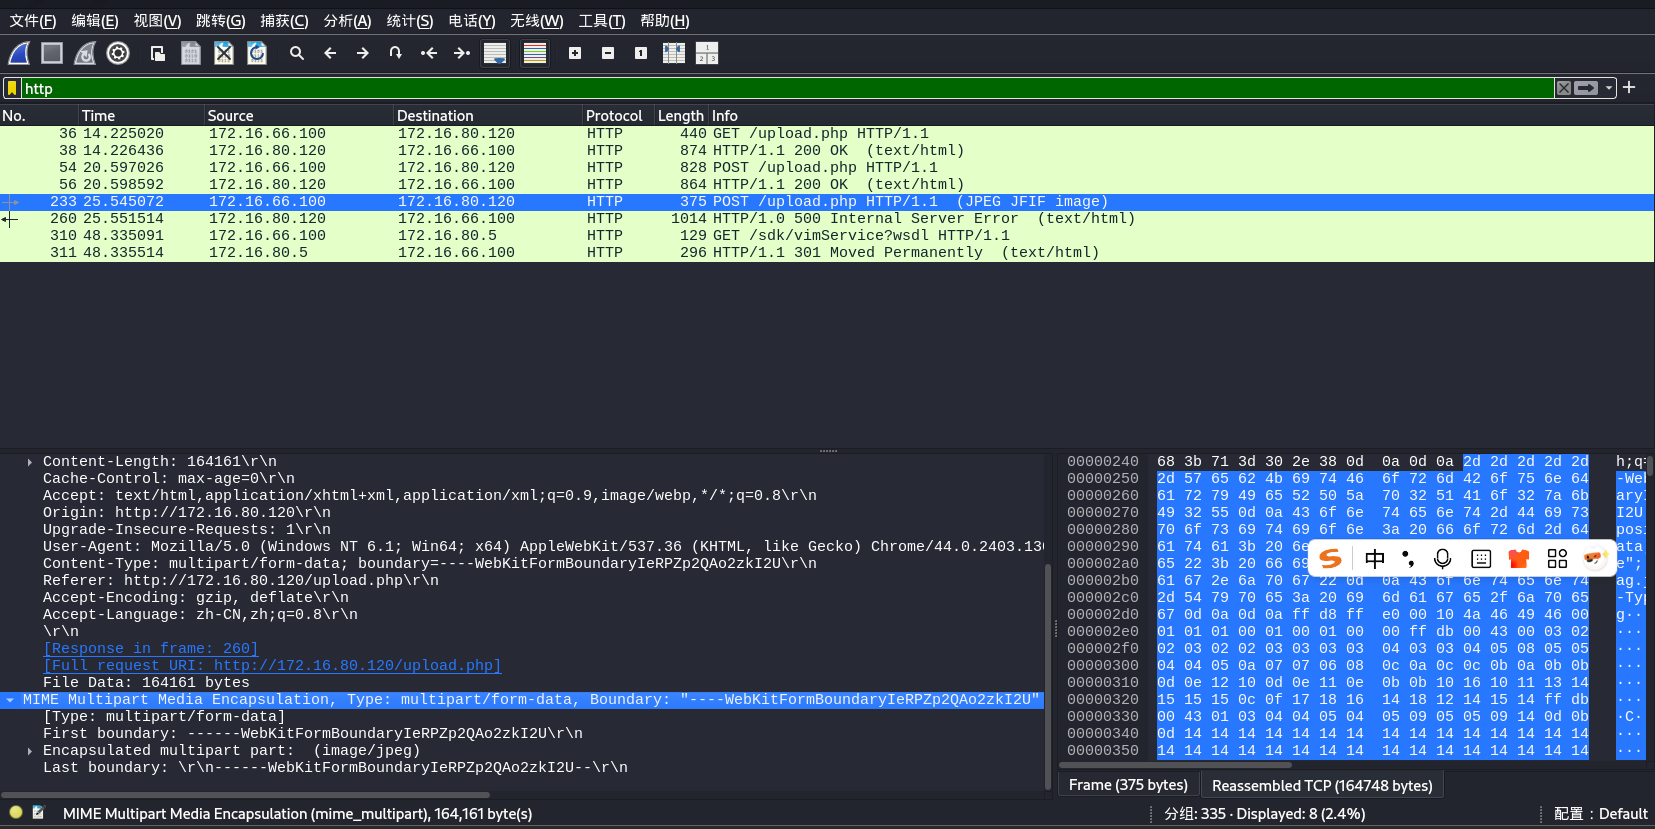Open the 视图(V) menu
Screen dimensions: 1655x829
coord(157,20)
